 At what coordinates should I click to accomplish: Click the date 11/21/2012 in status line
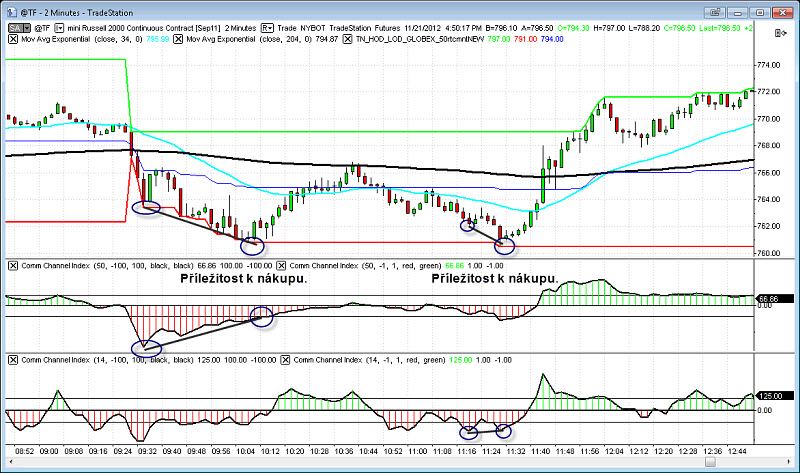423,28
